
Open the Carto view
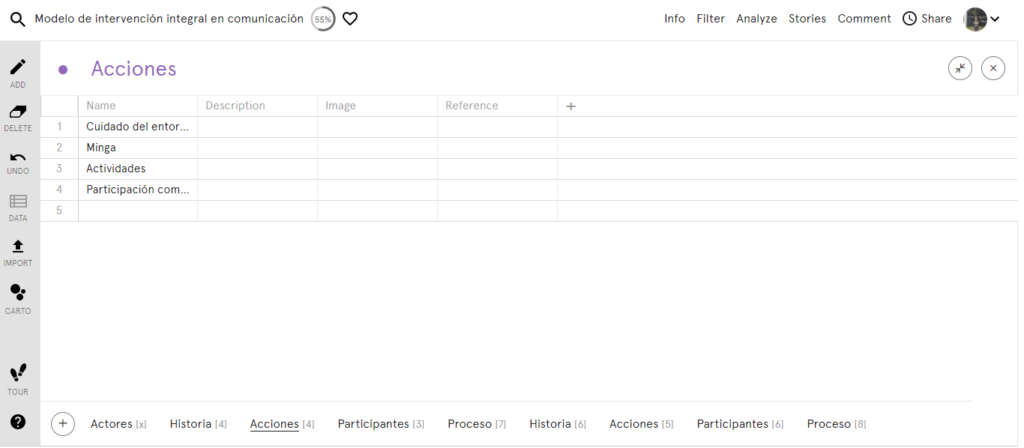(x=18, y=293)
